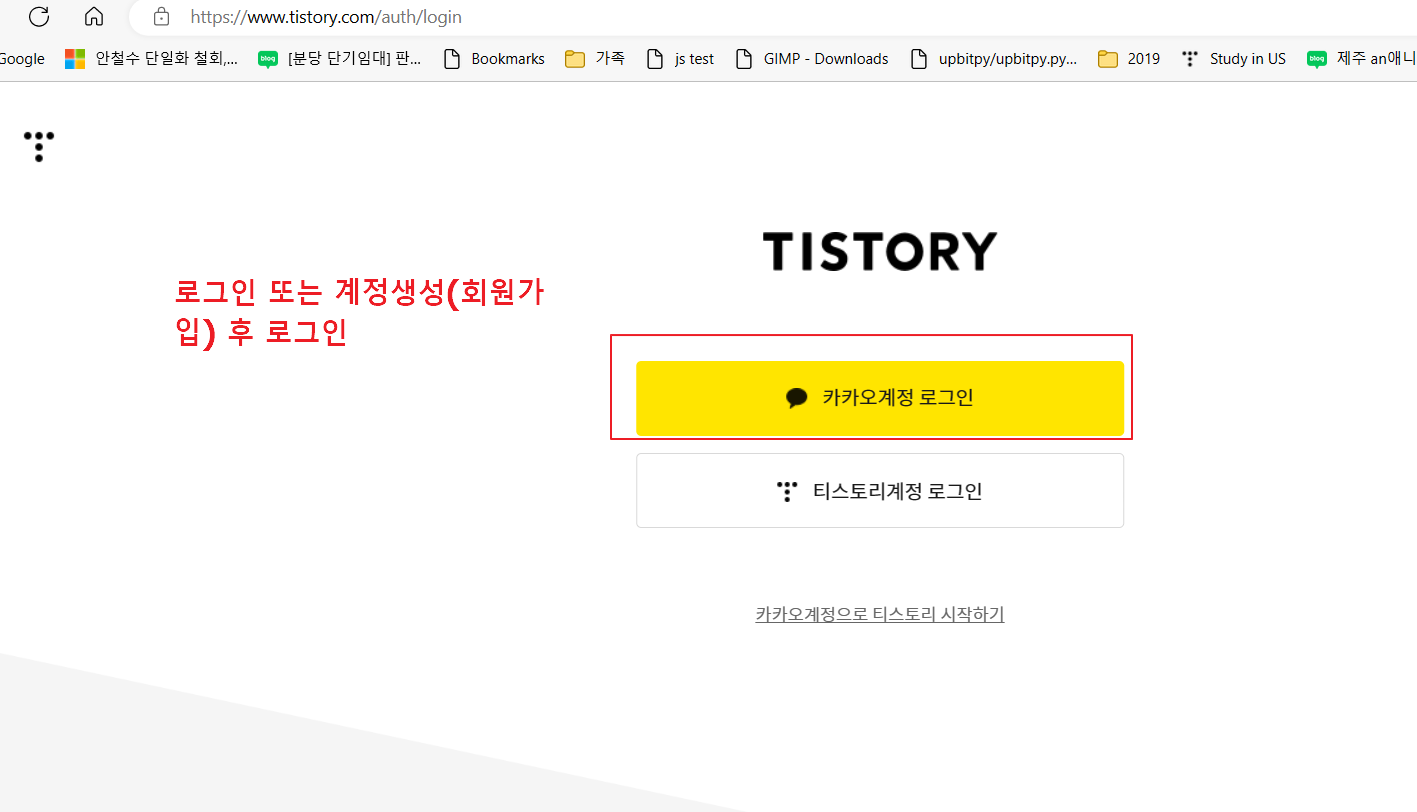The image size is (1417, 812).
Task: Open the upbitpy/upbitpy.py bookmark
Action: pos(993,59)
